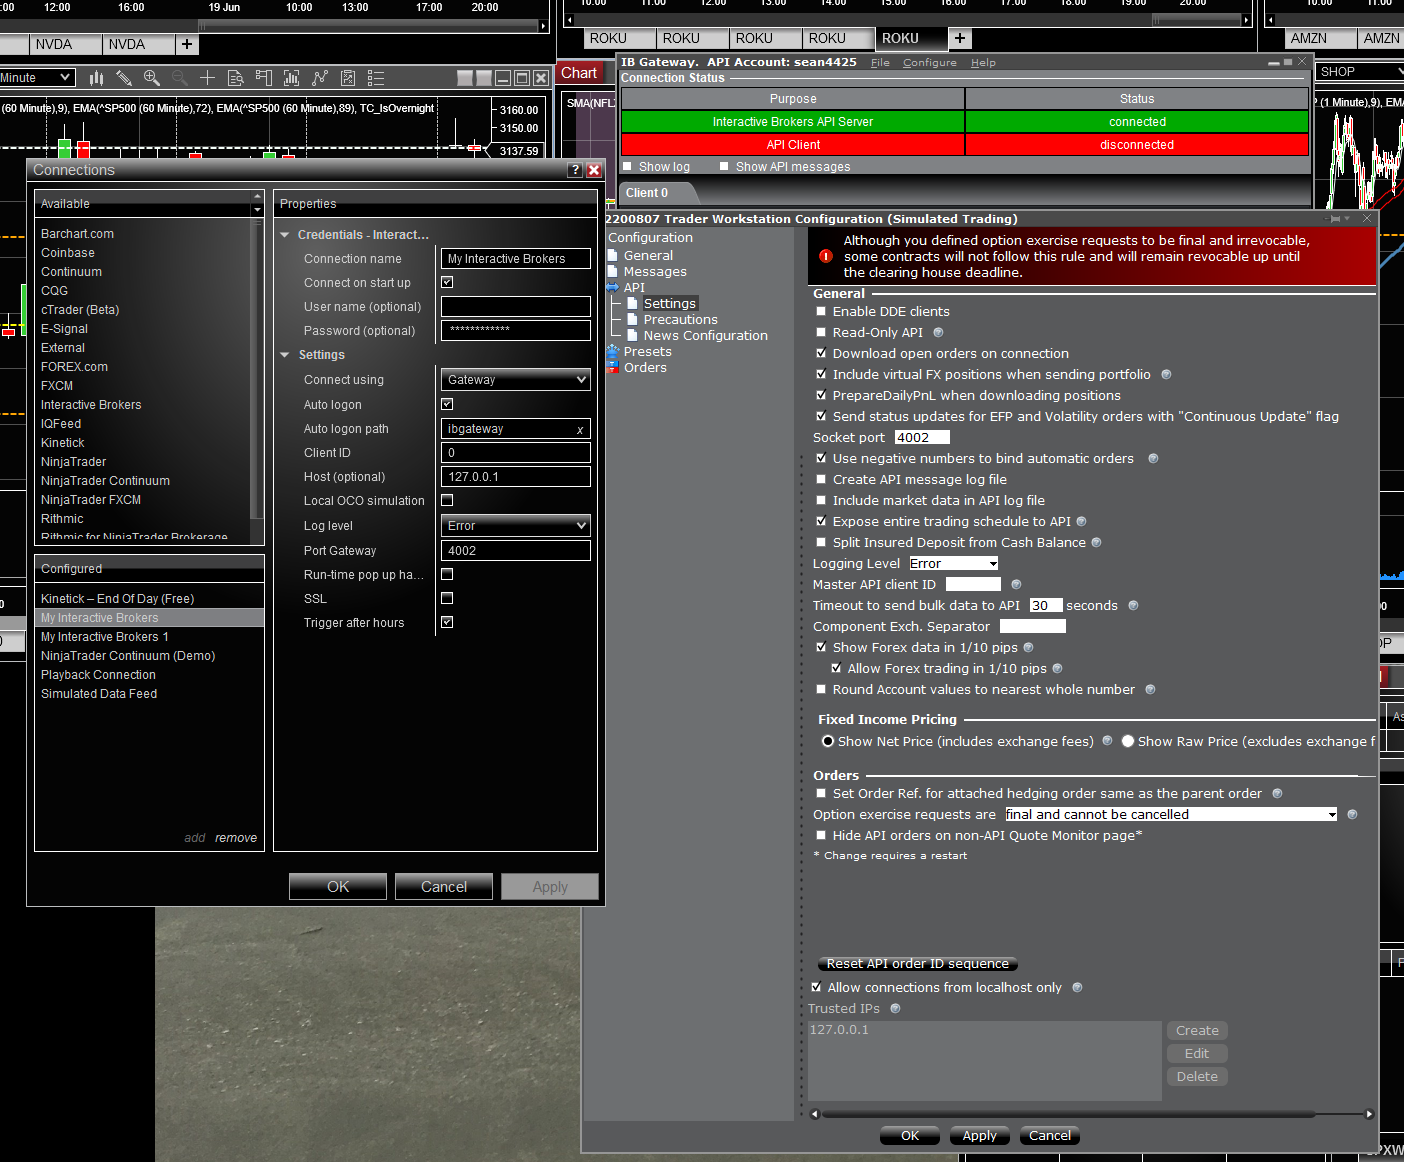Toggle the Connect on start up checkbox
Screen dimensions: 1404x1162
tap(447, 283)
